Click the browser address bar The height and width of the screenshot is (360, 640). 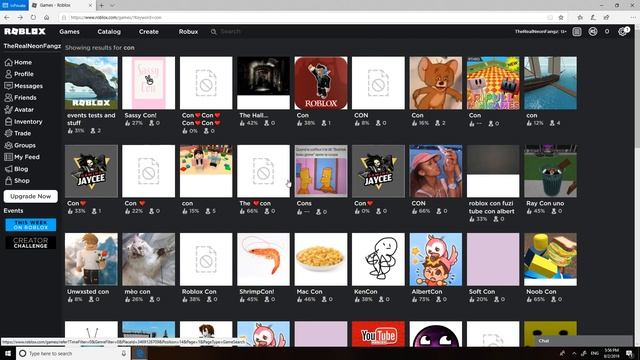(x=306, y=18)
